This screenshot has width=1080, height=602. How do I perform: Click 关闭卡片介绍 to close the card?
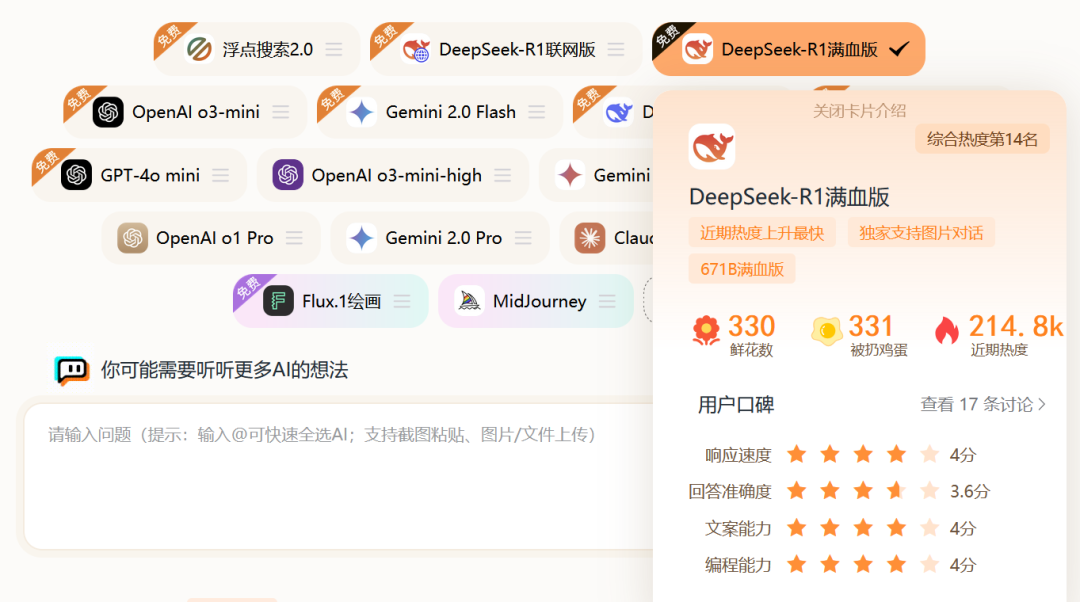click(859, 111)
